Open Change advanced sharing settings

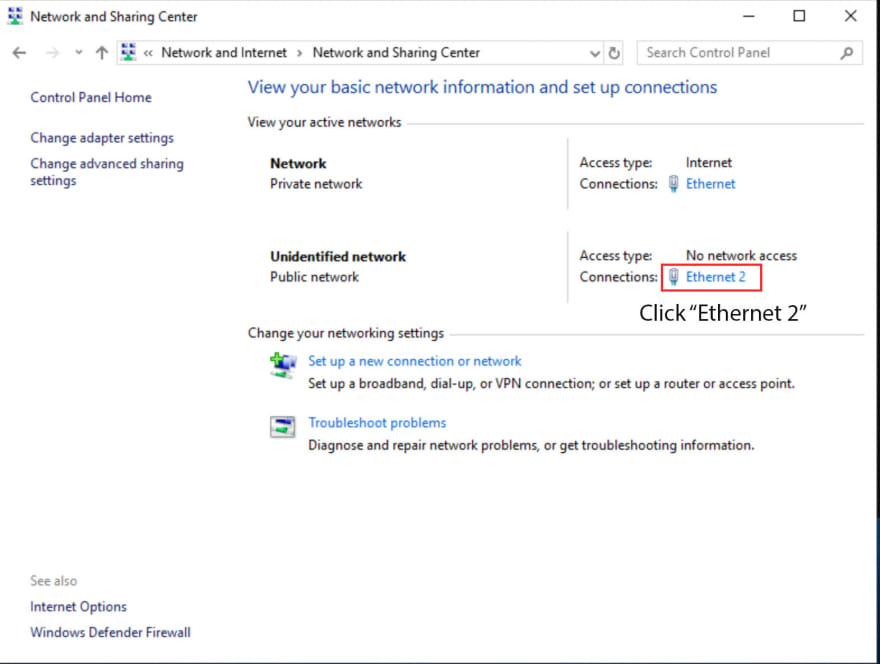point(107,172)
